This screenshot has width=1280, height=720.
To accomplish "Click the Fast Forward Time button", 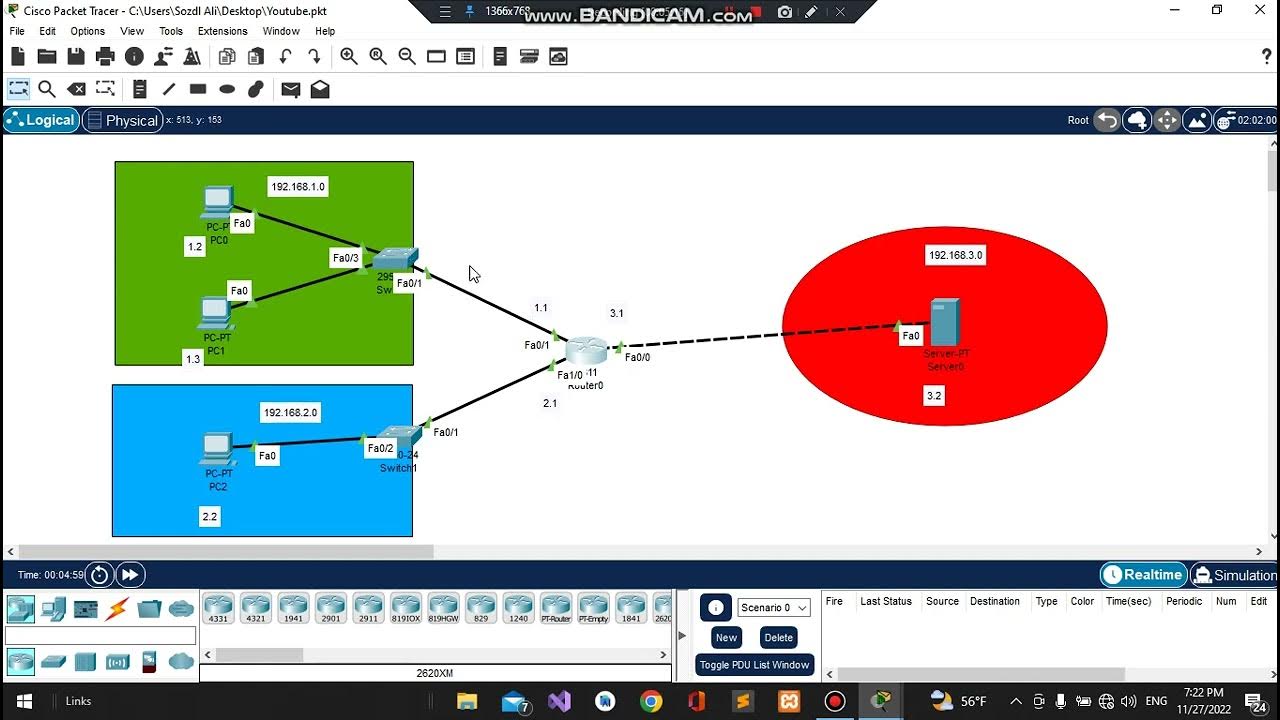I will click(131, 575).
